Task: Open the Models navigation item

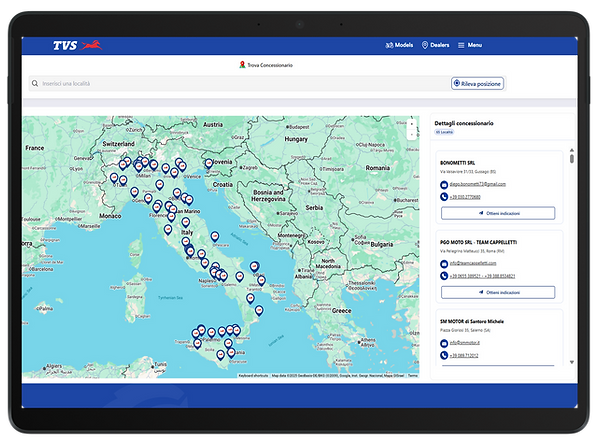Action: (399, 45)
